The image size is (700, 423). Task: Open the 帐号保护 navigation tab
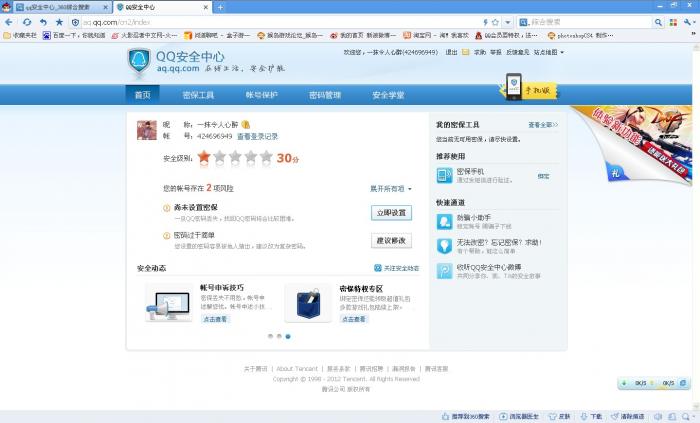tap(262, 95)
